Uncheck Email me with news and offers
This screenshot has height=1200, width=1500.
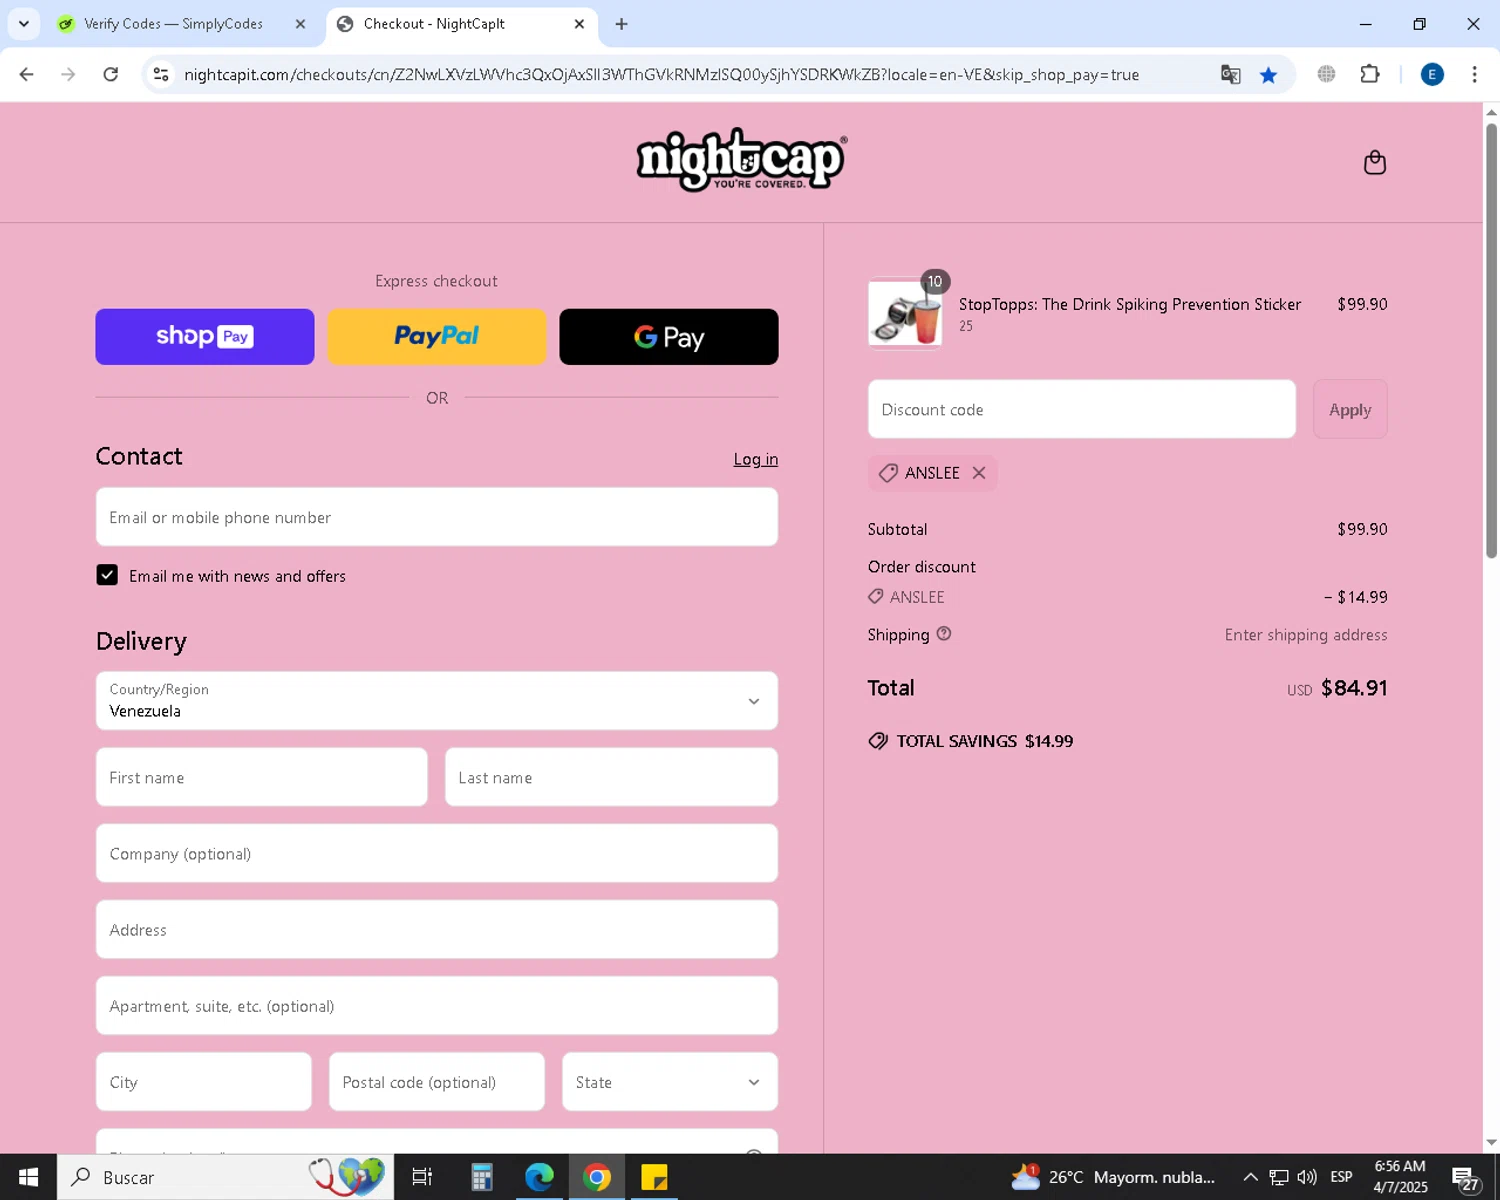[107, 575]
